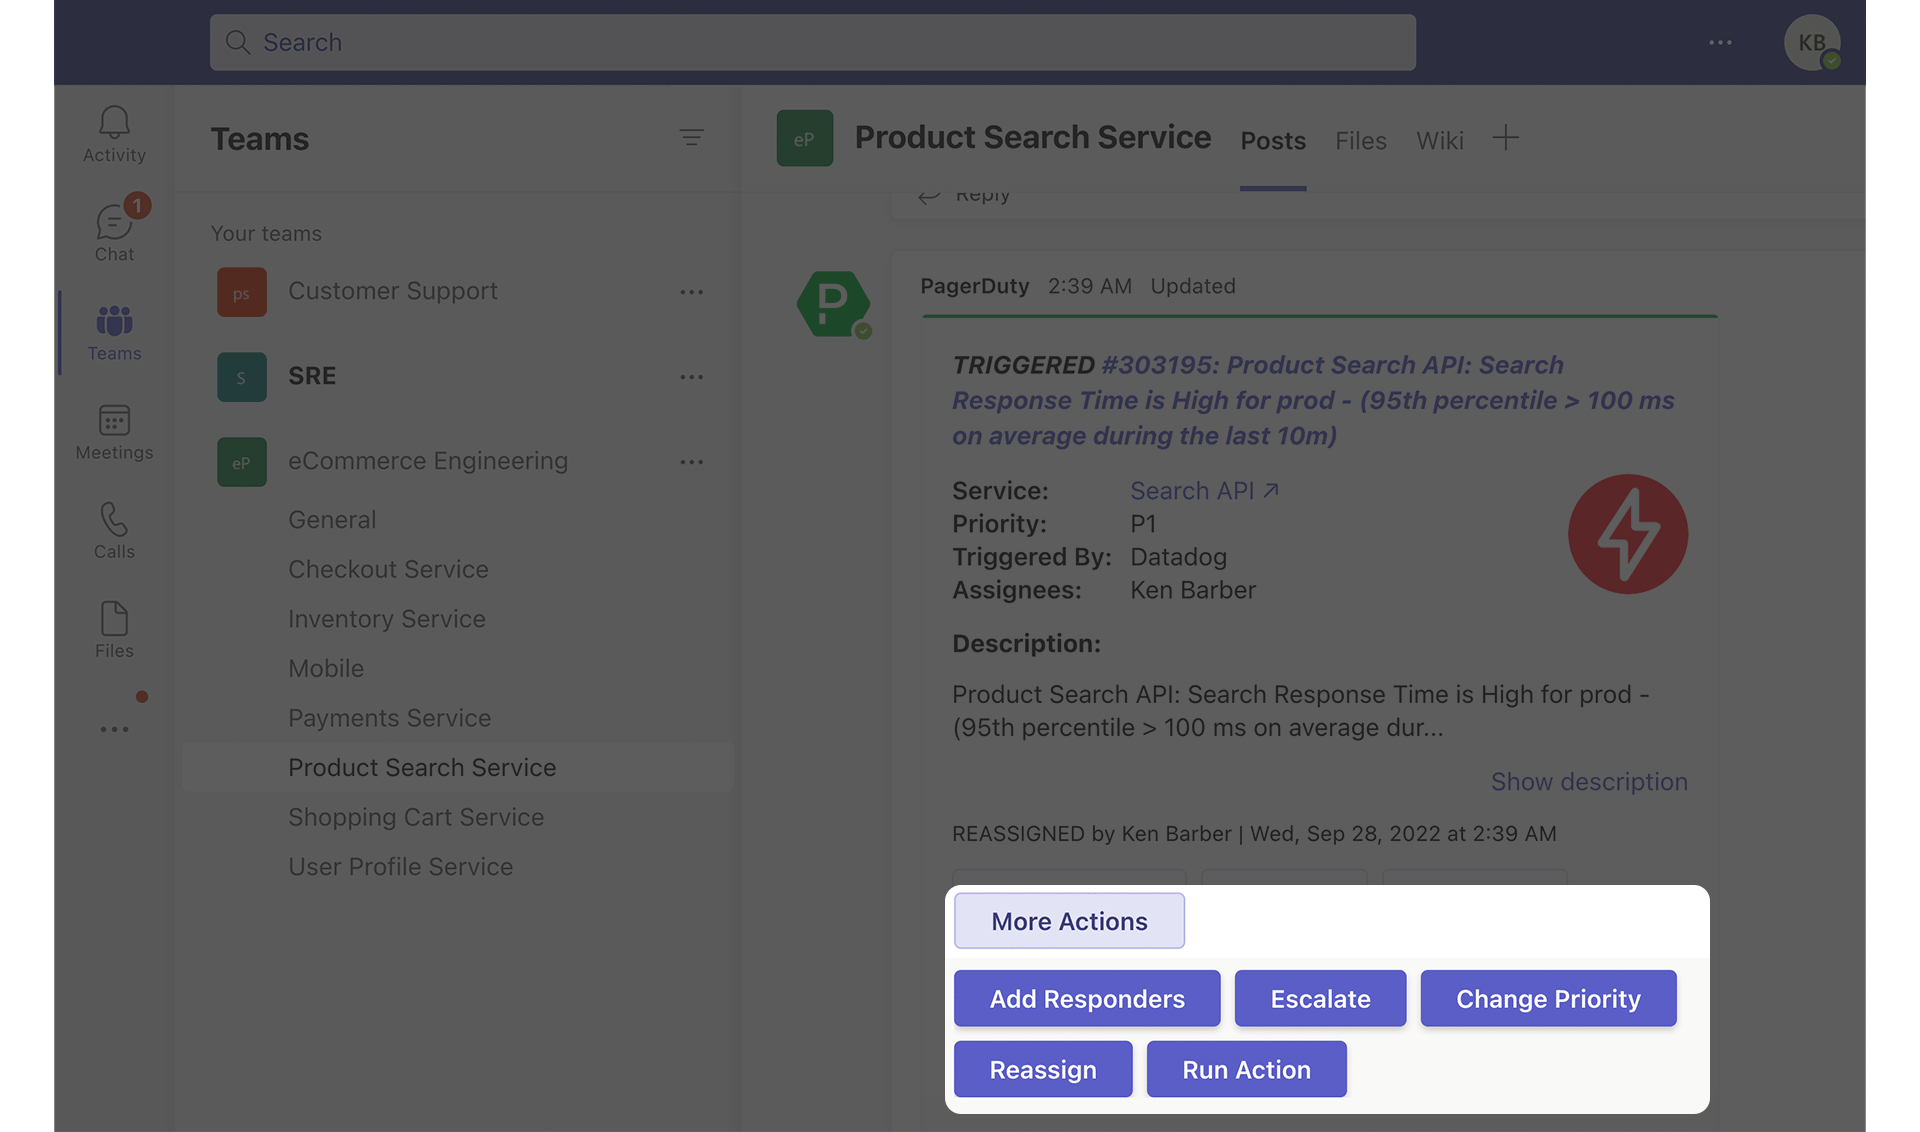Open the Calls phone icon

tap(114, 530)
